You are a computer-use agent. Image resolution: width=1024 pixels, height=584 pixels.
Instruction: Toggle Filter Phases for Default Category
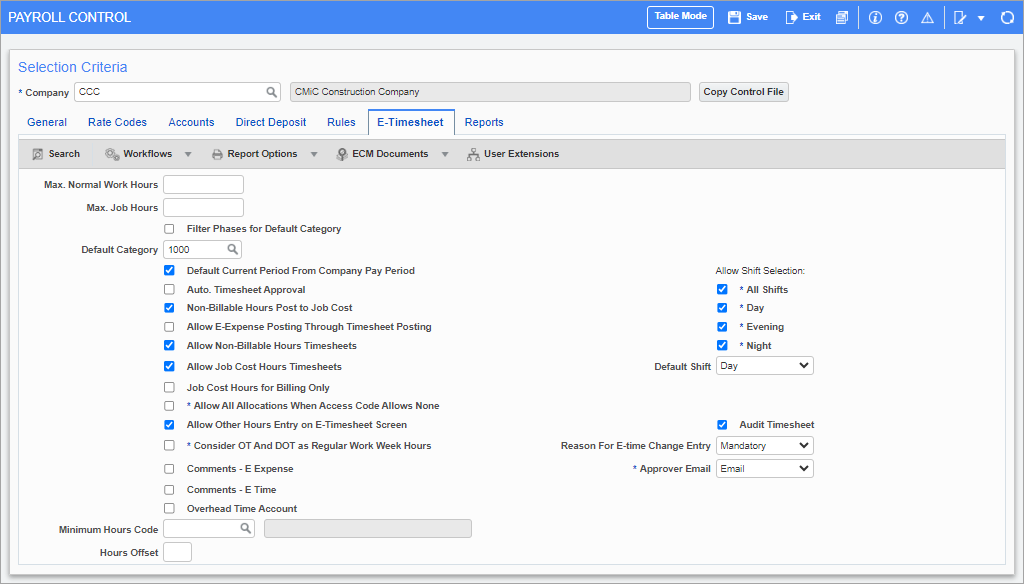pyautogui.click(x=169, y=229)
